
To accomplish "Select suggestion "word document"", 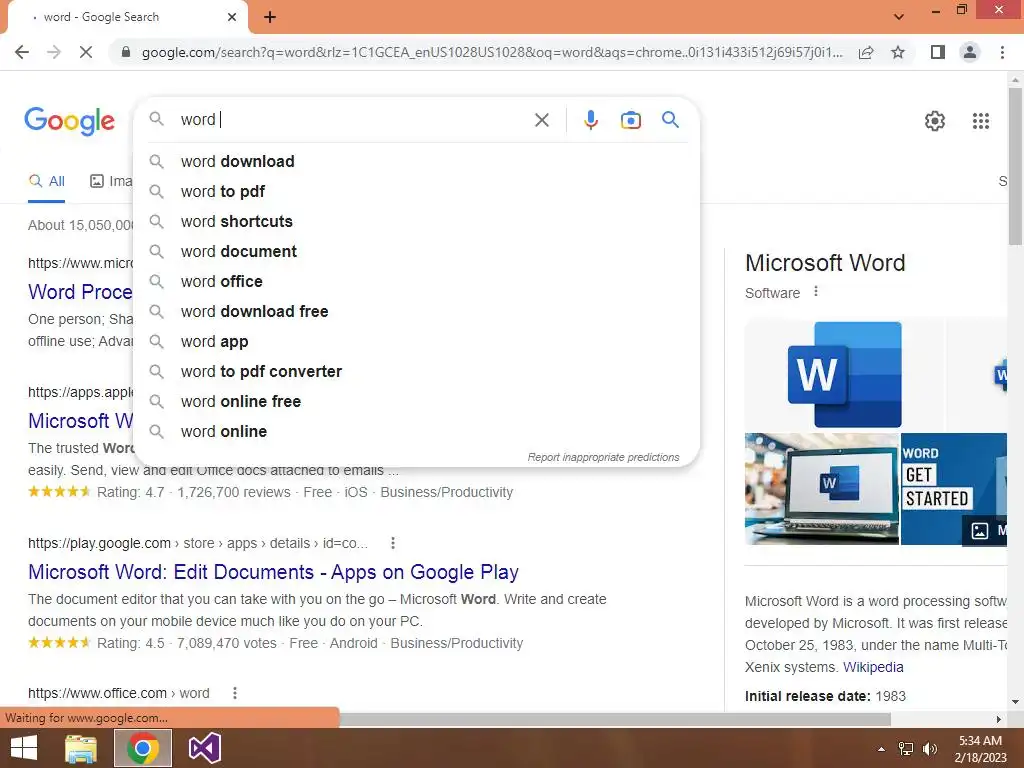I will point(416,251).
